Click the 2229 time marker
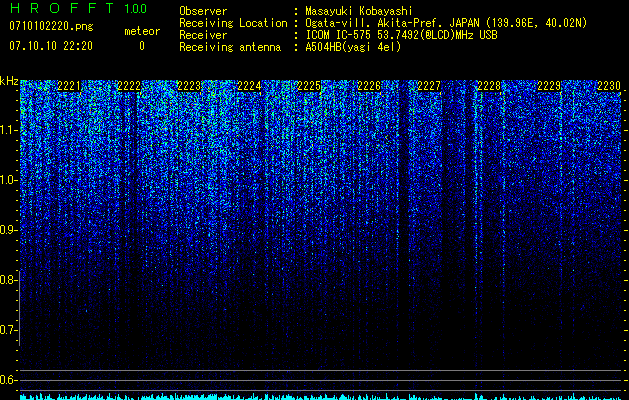Viewport: 629px width, 400px height. [549, 86]
